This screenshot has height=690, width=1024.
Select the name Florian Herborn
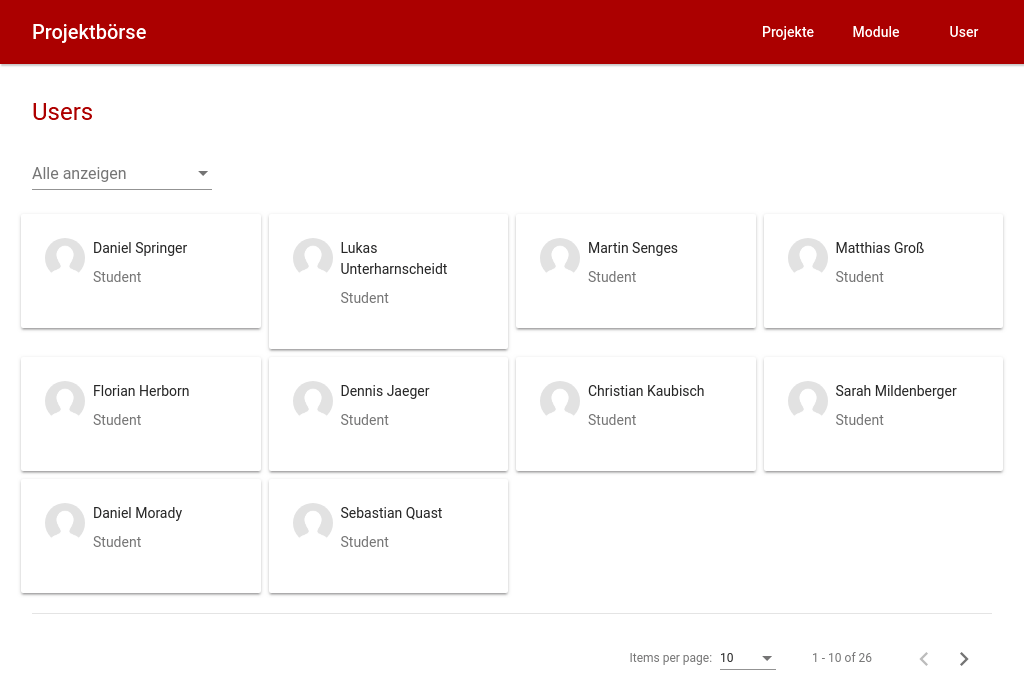click(141, 391)
